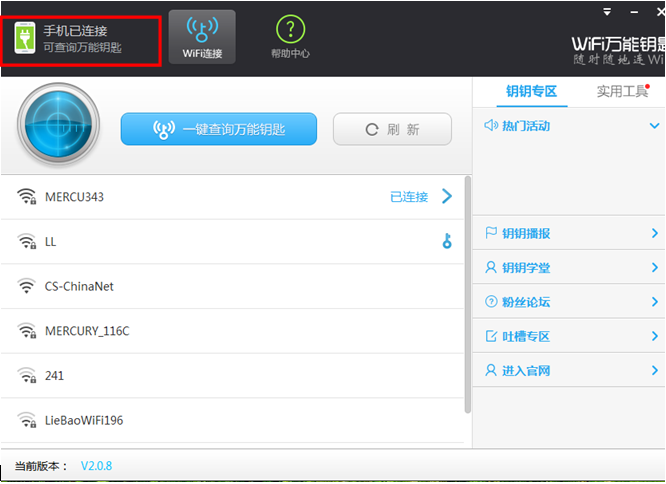The image size is (666, 484).
Task: Click 已连接 status on MERCU343
Action: point(409,197)
